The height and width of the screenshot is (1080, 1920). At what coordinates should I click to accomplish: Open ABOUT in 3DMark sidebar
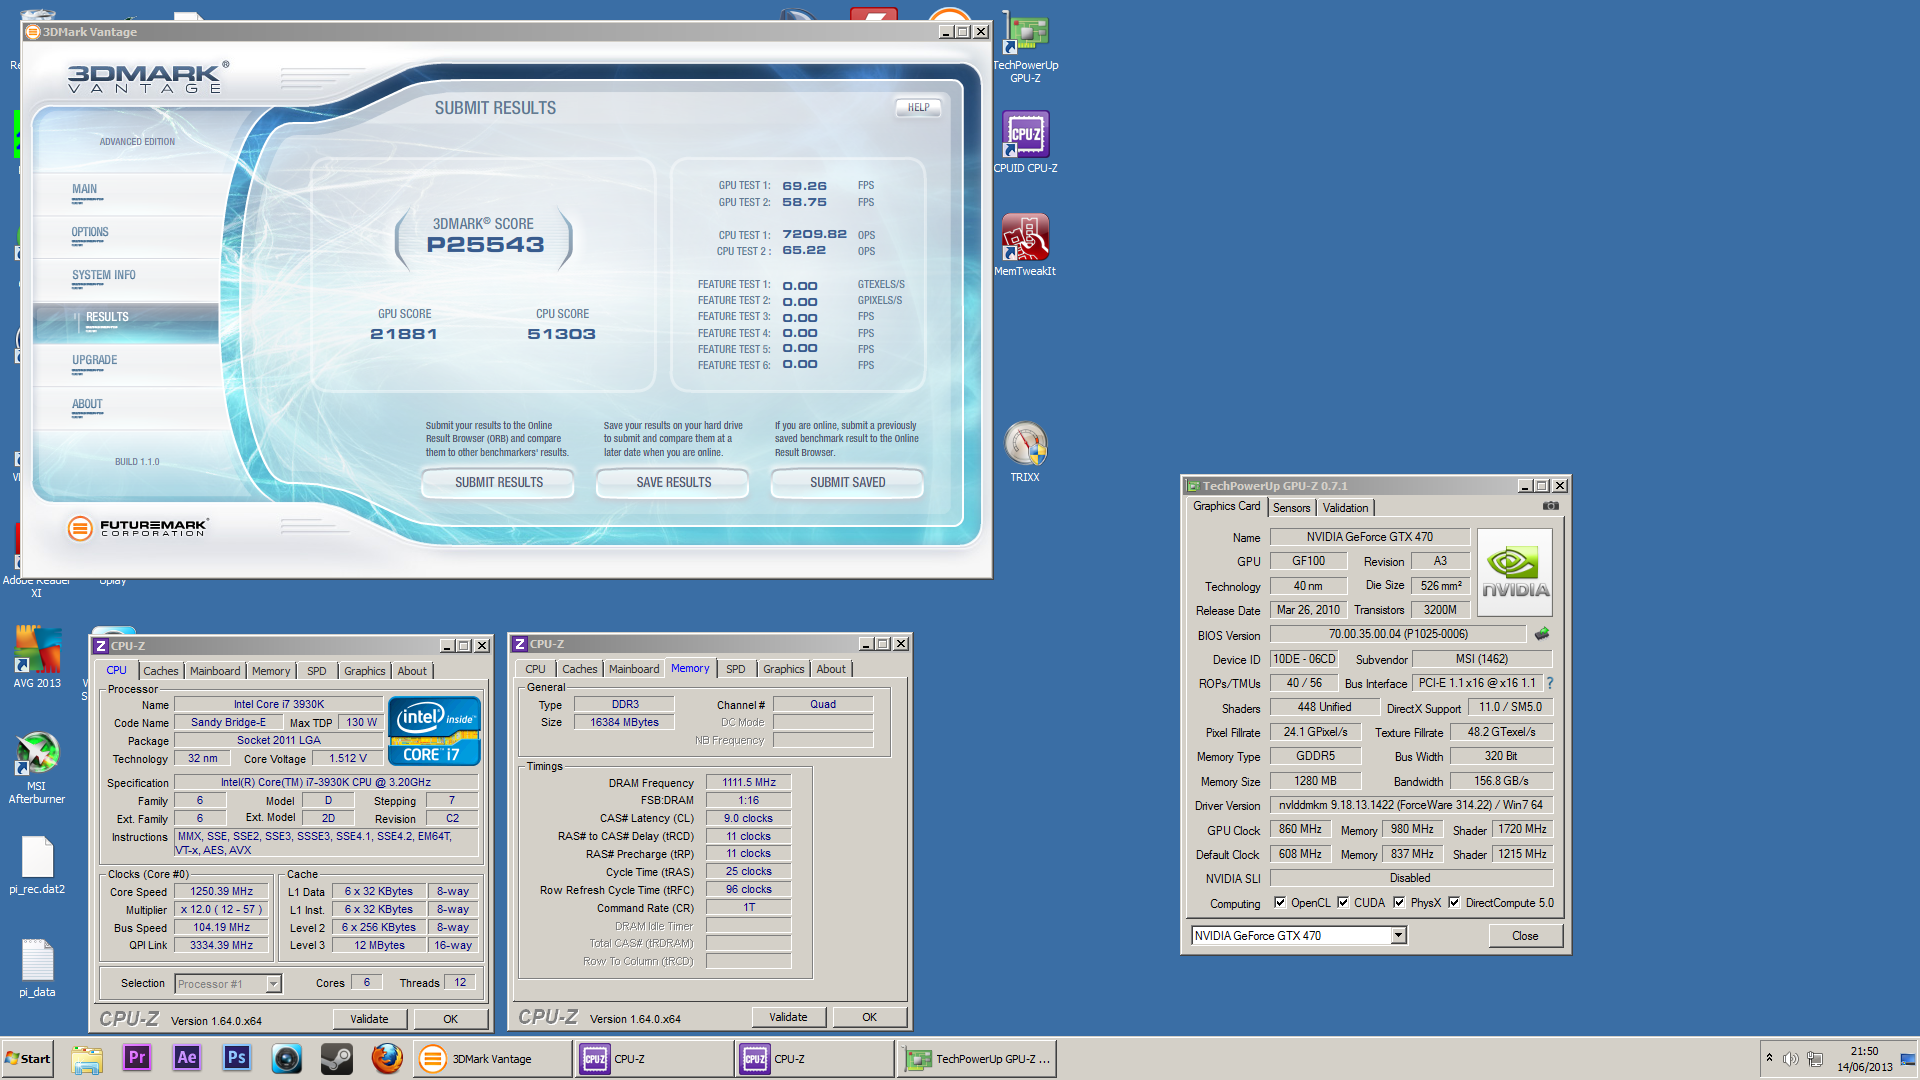(x=87, y=405)
